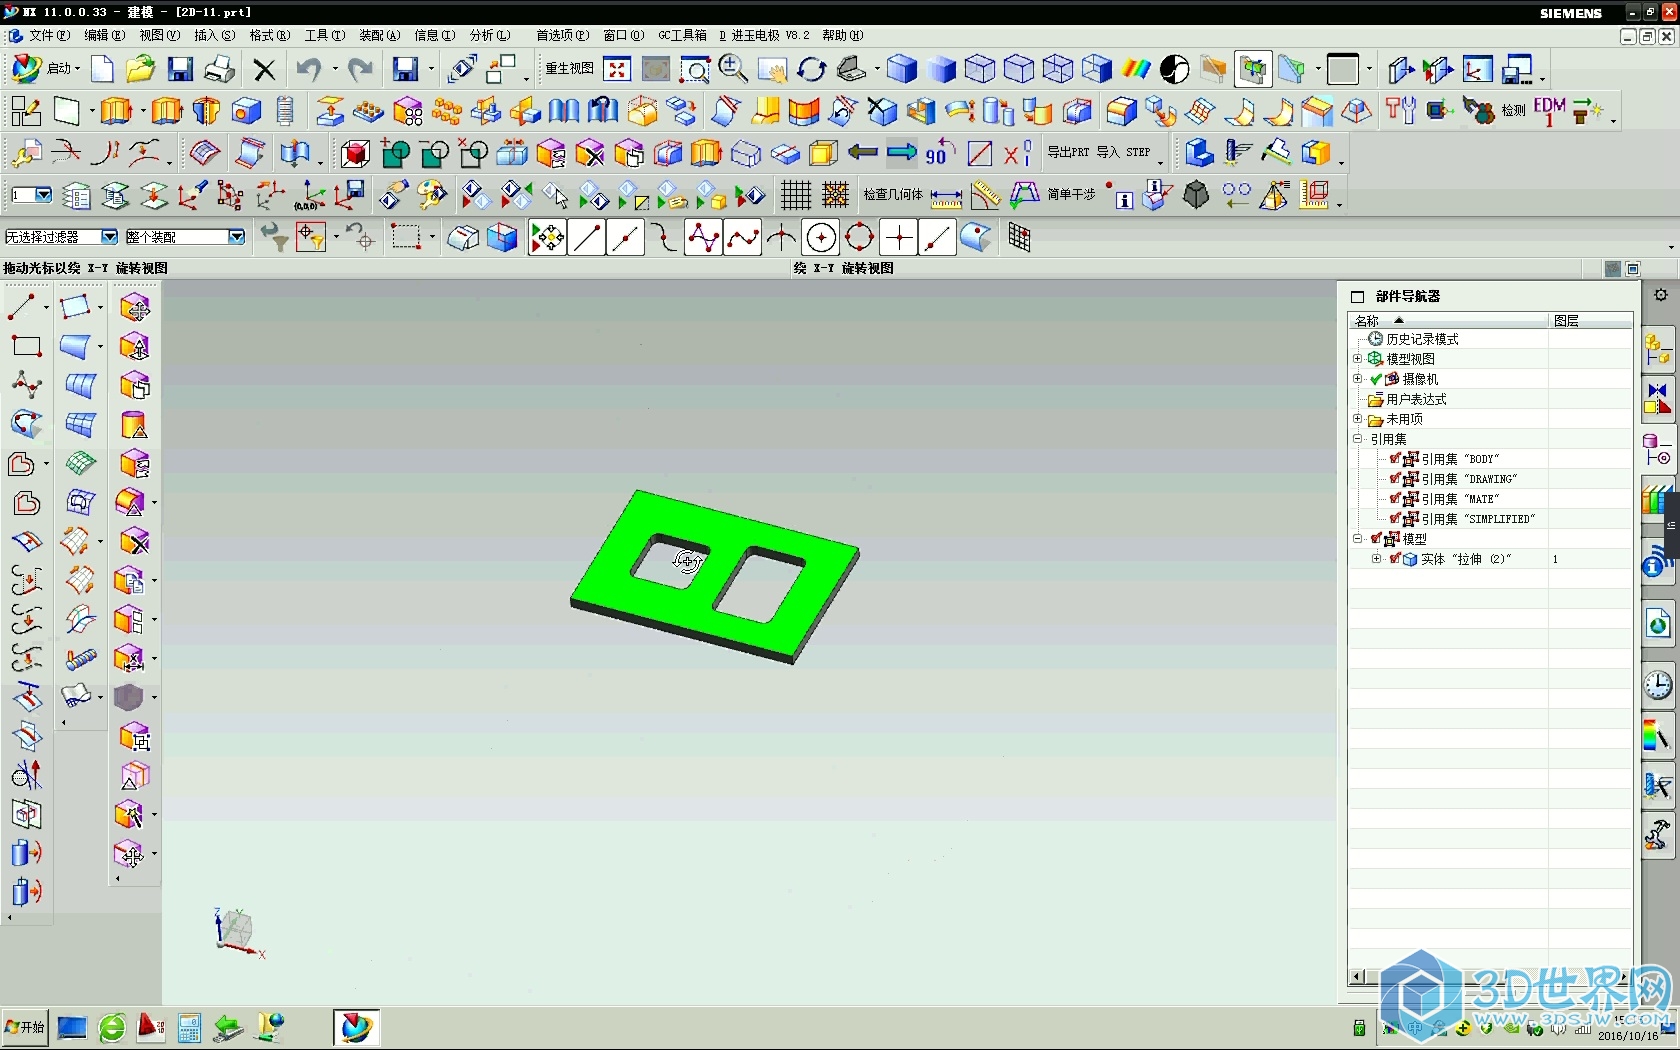Image resolution: width=1680 pixels, height=1050 pixels.
Task: Open the navigator settings gear
Action: (1661, 295)
